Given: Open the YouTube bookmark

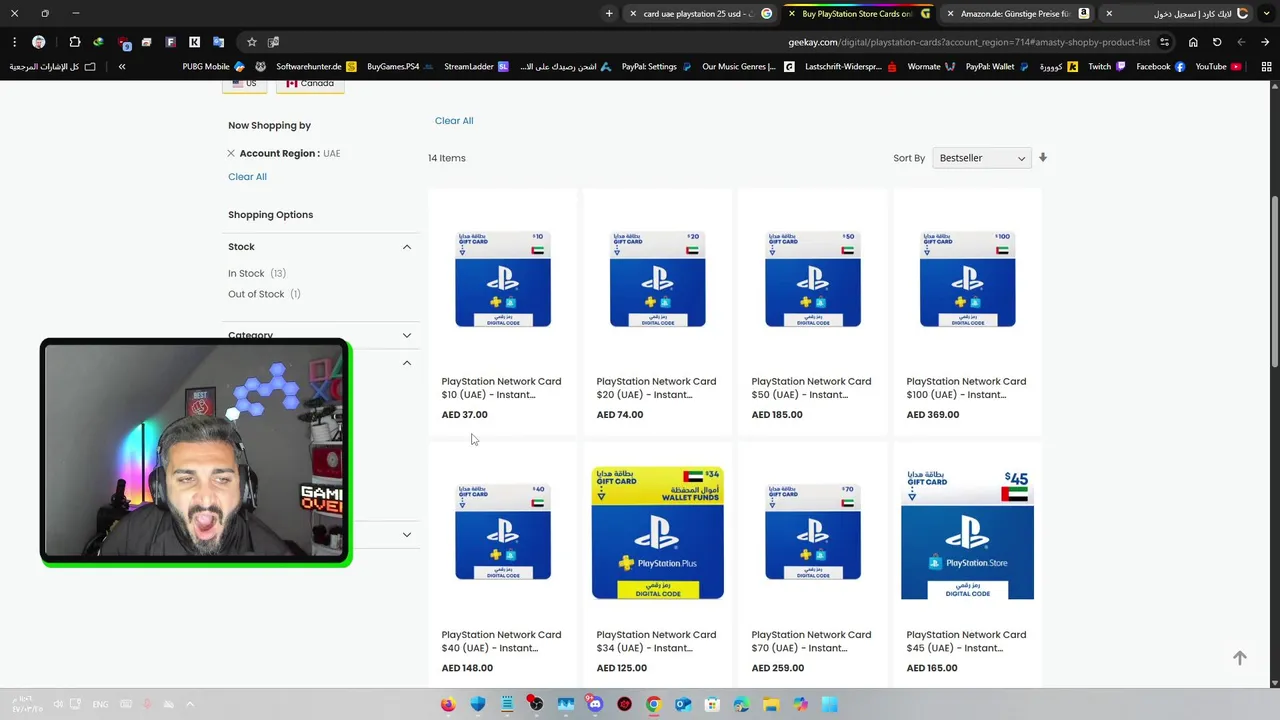Looking at the screenshot, I should point(1218,67).
